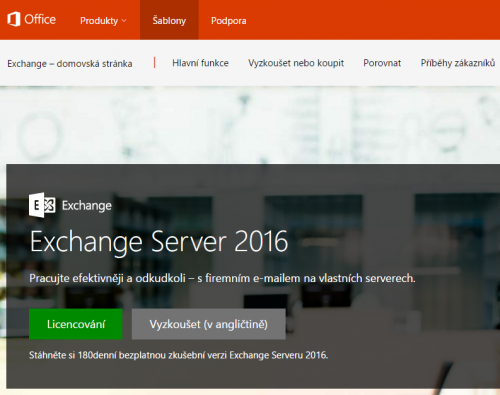
Task: Go to Exchange – domovská stránka
Action: click(70, 63)
